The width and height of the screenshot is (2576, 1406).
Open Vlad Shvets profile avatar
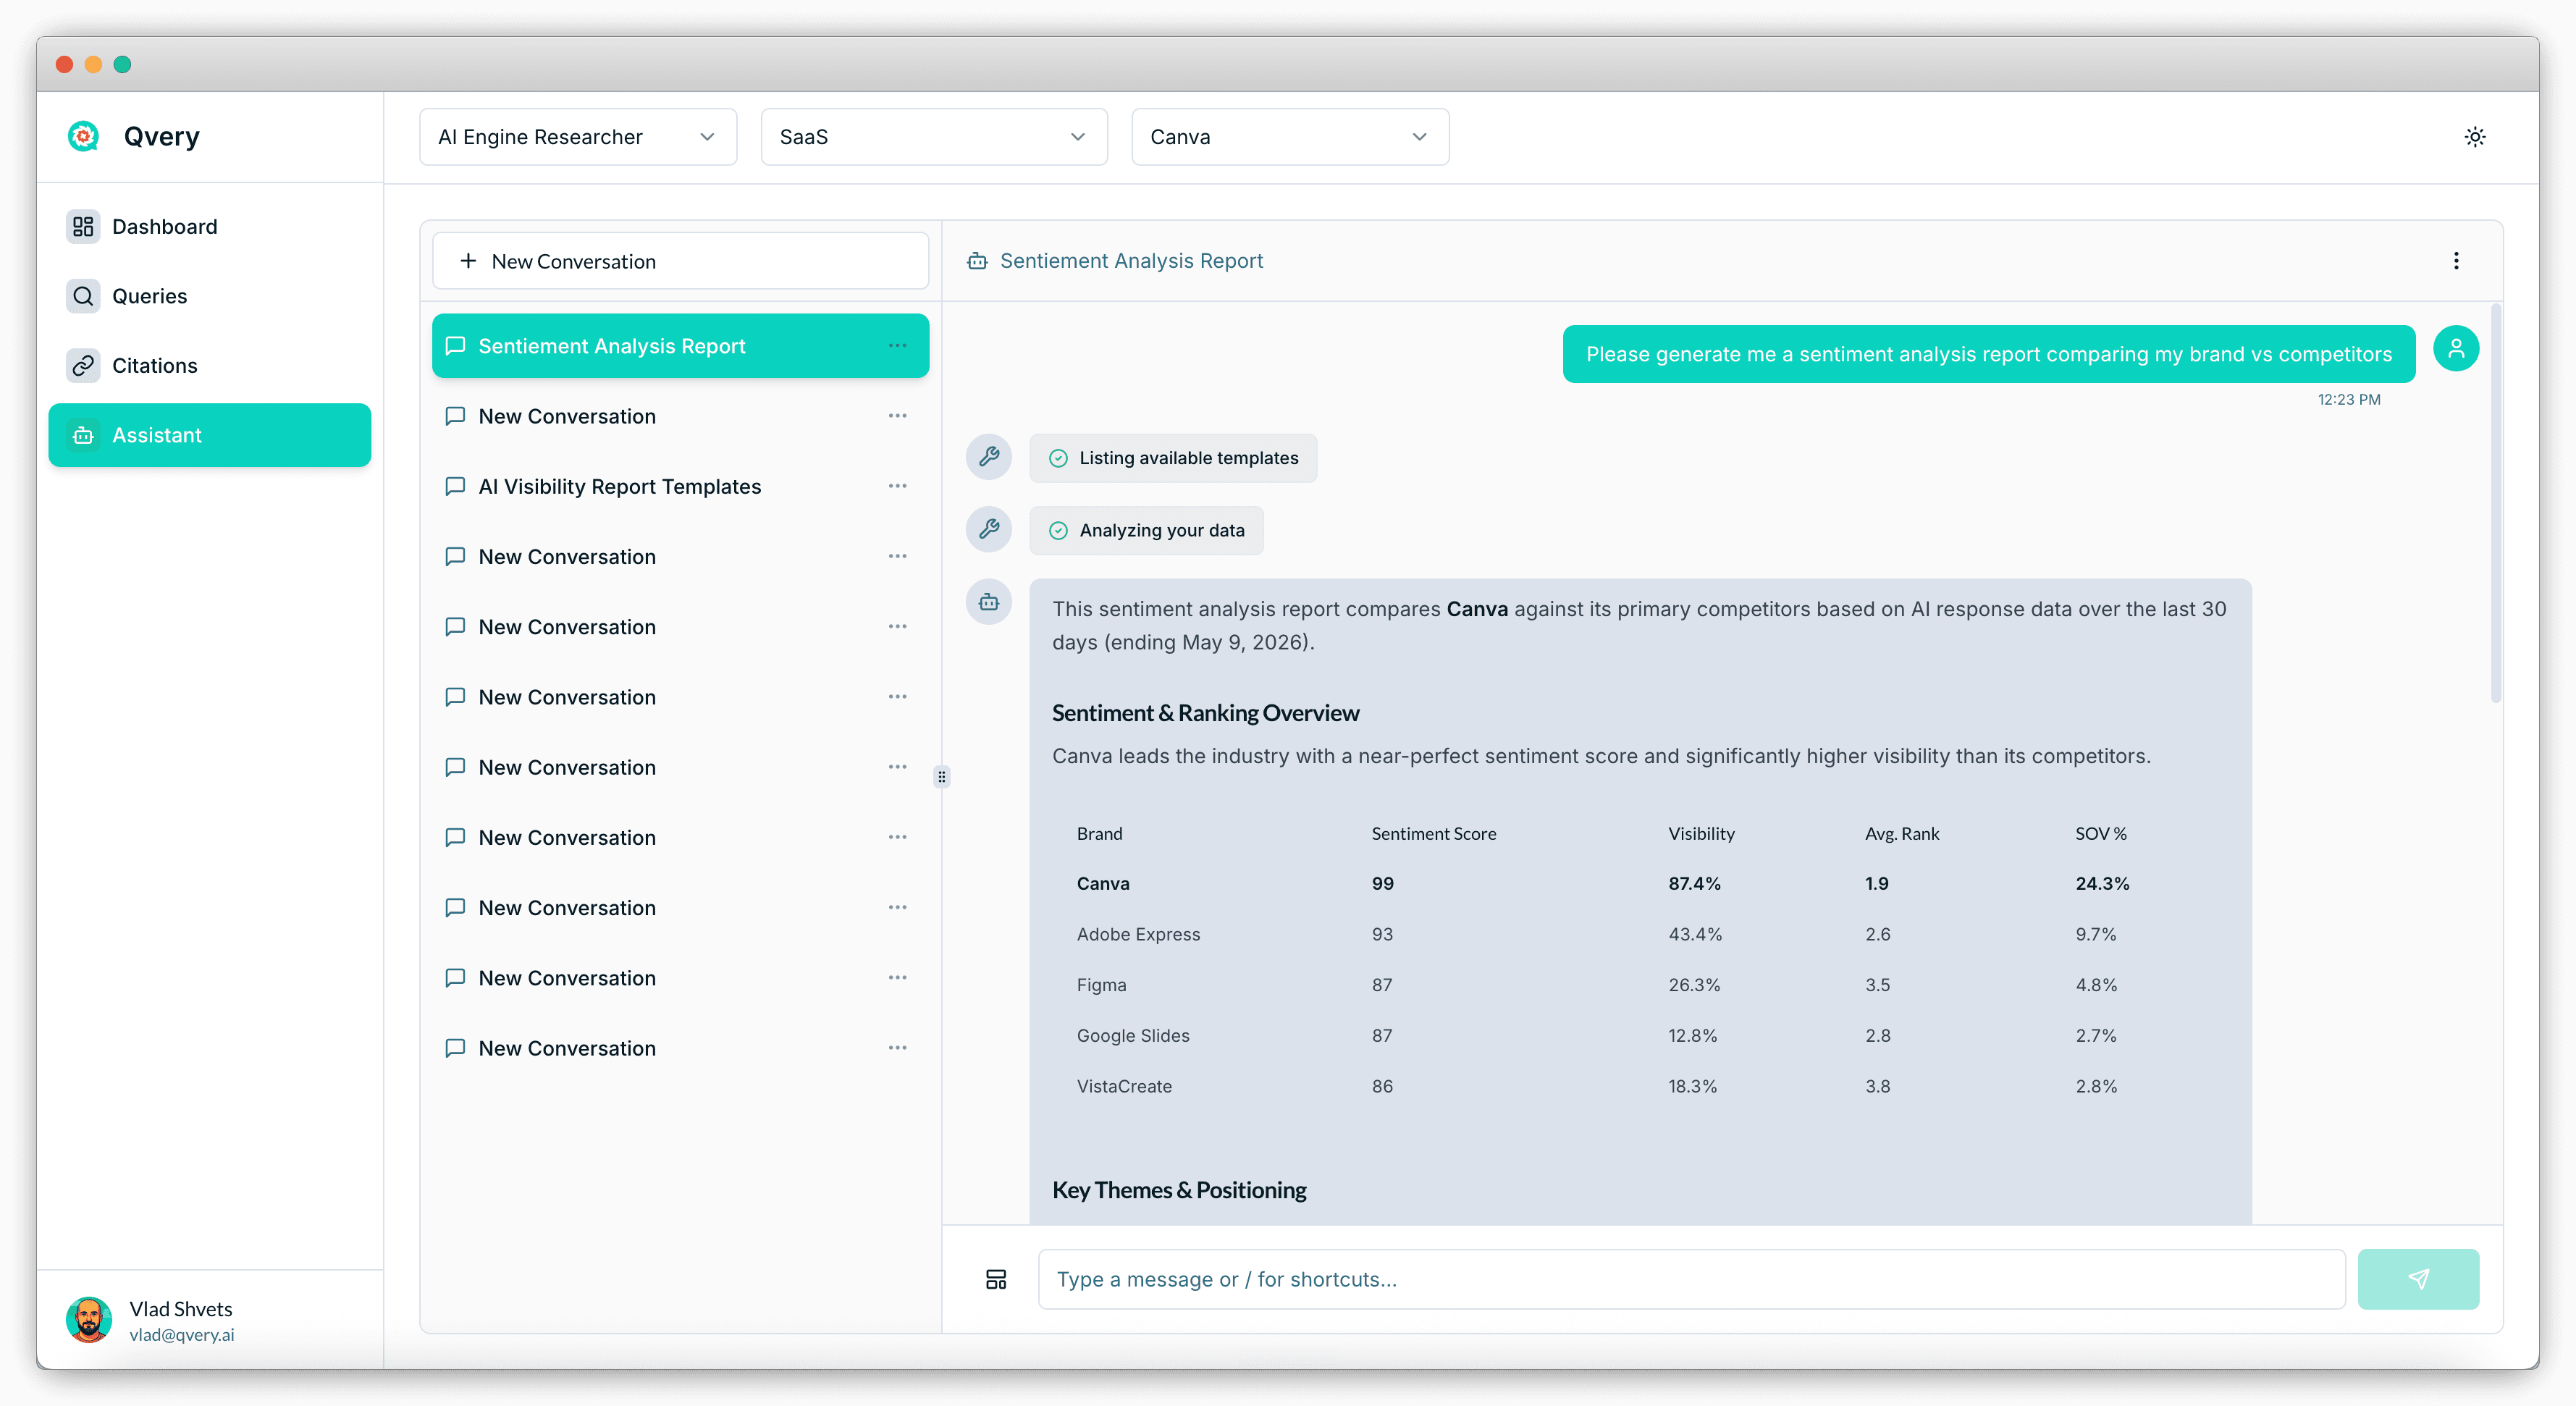[89, 1320]
